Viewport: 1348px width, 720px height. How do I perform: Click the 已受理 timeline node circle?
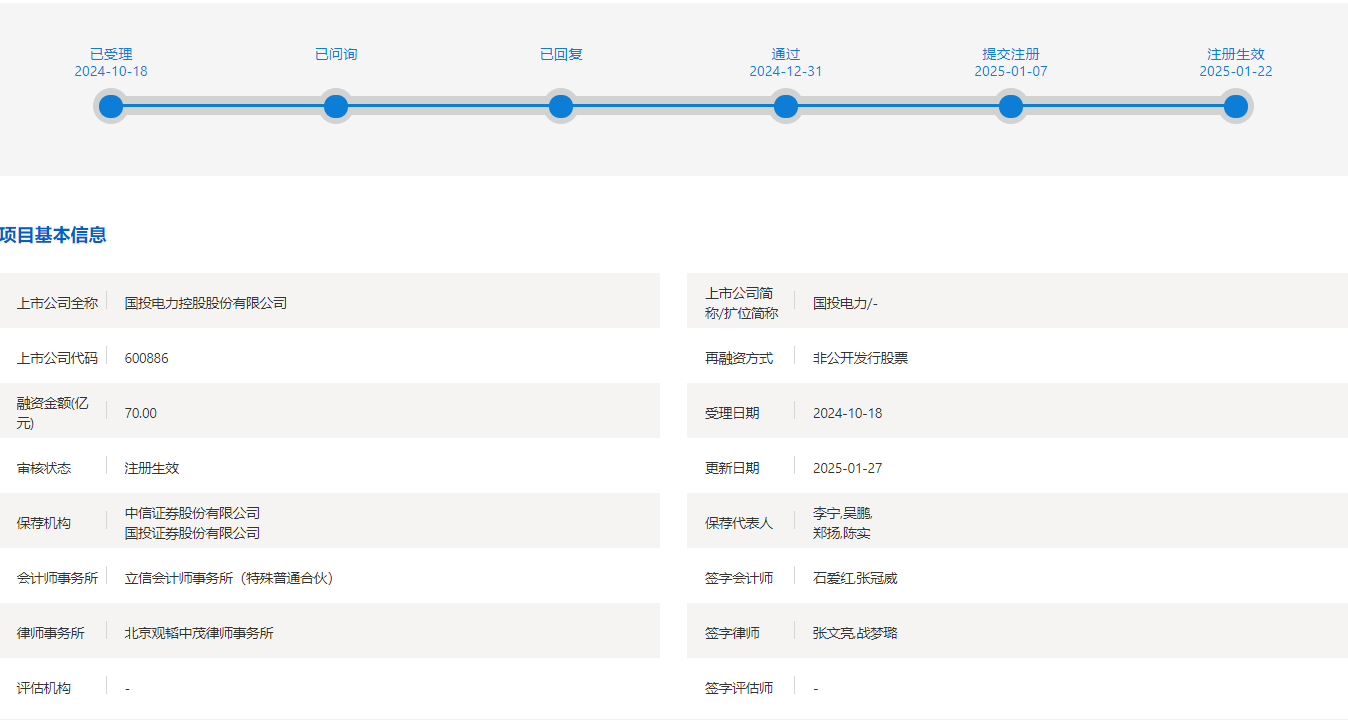tap(111, 106)
